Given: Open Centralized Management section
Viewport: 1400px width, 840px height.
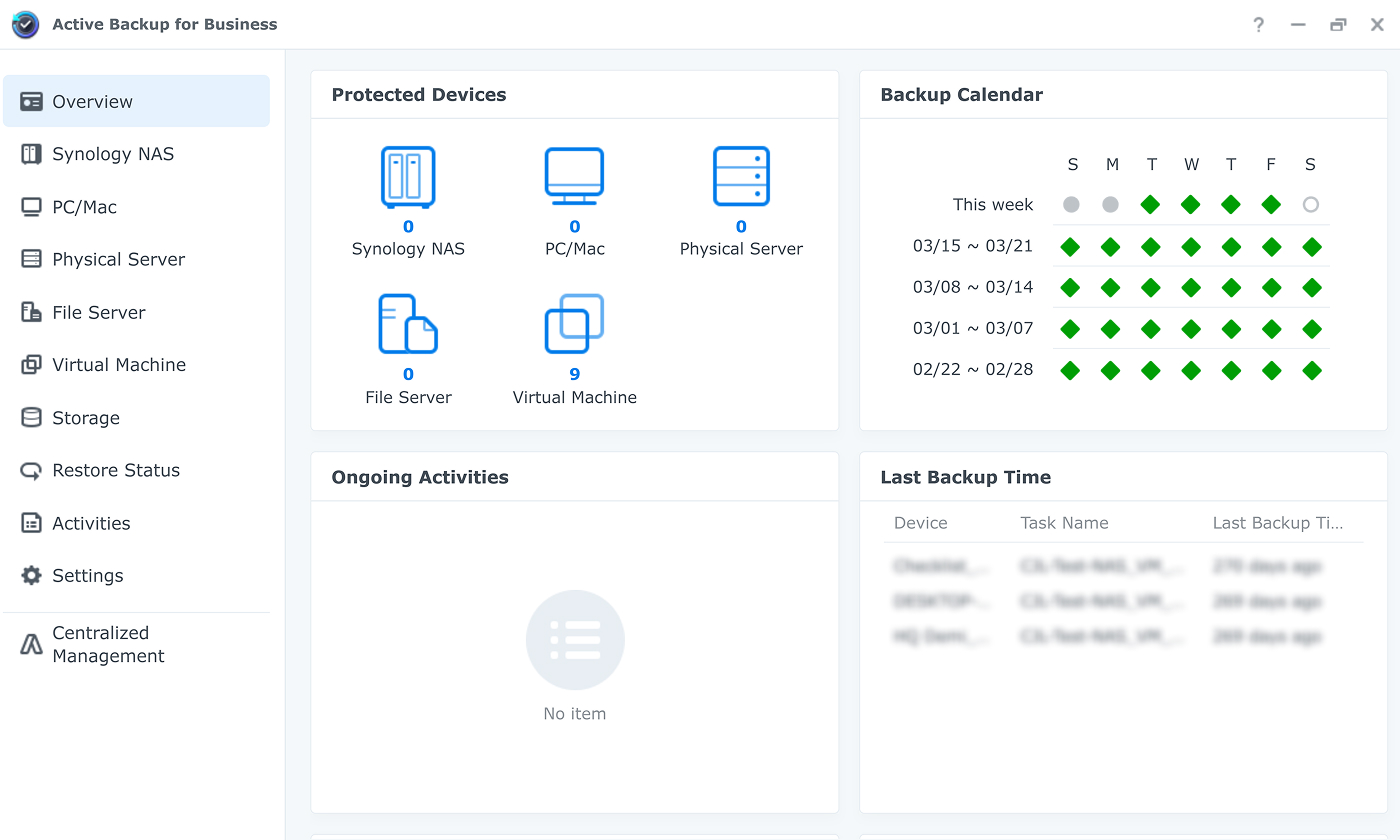Looking at the screenshot, I should (x=108, y=645).
